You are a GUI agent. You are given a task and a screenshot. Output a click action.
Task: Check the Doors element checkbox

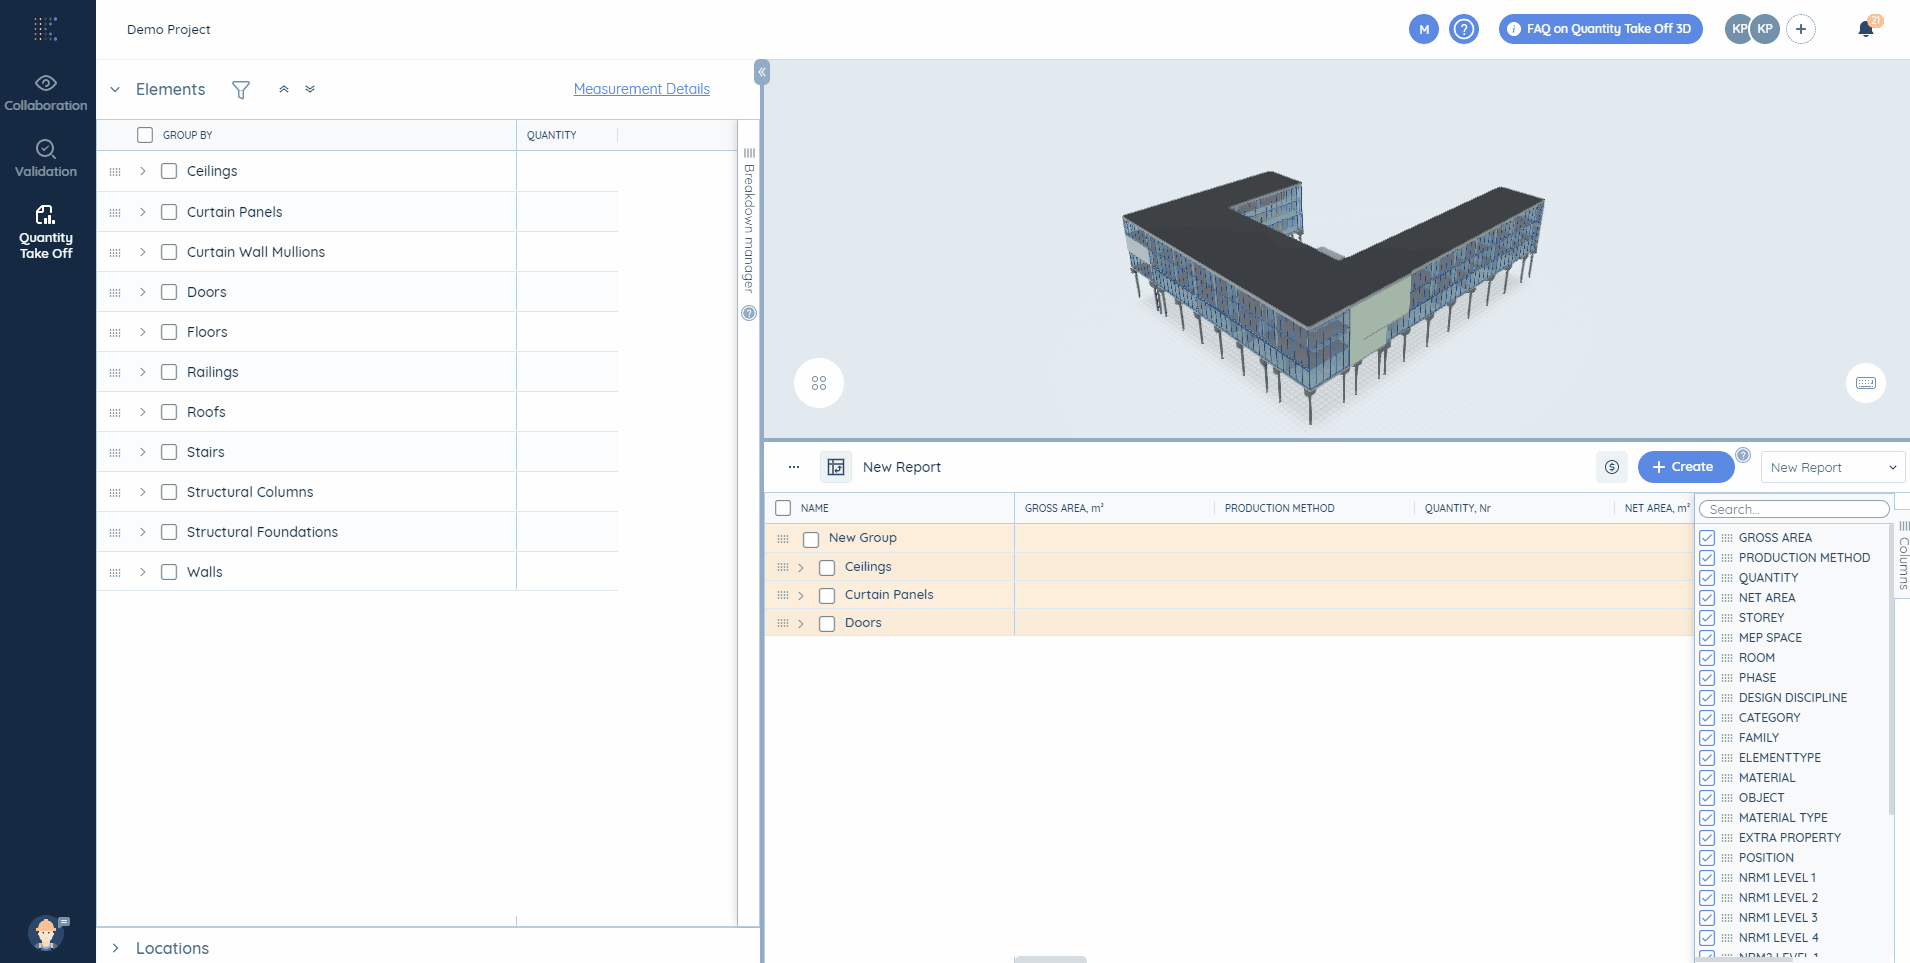click(169, 292)
